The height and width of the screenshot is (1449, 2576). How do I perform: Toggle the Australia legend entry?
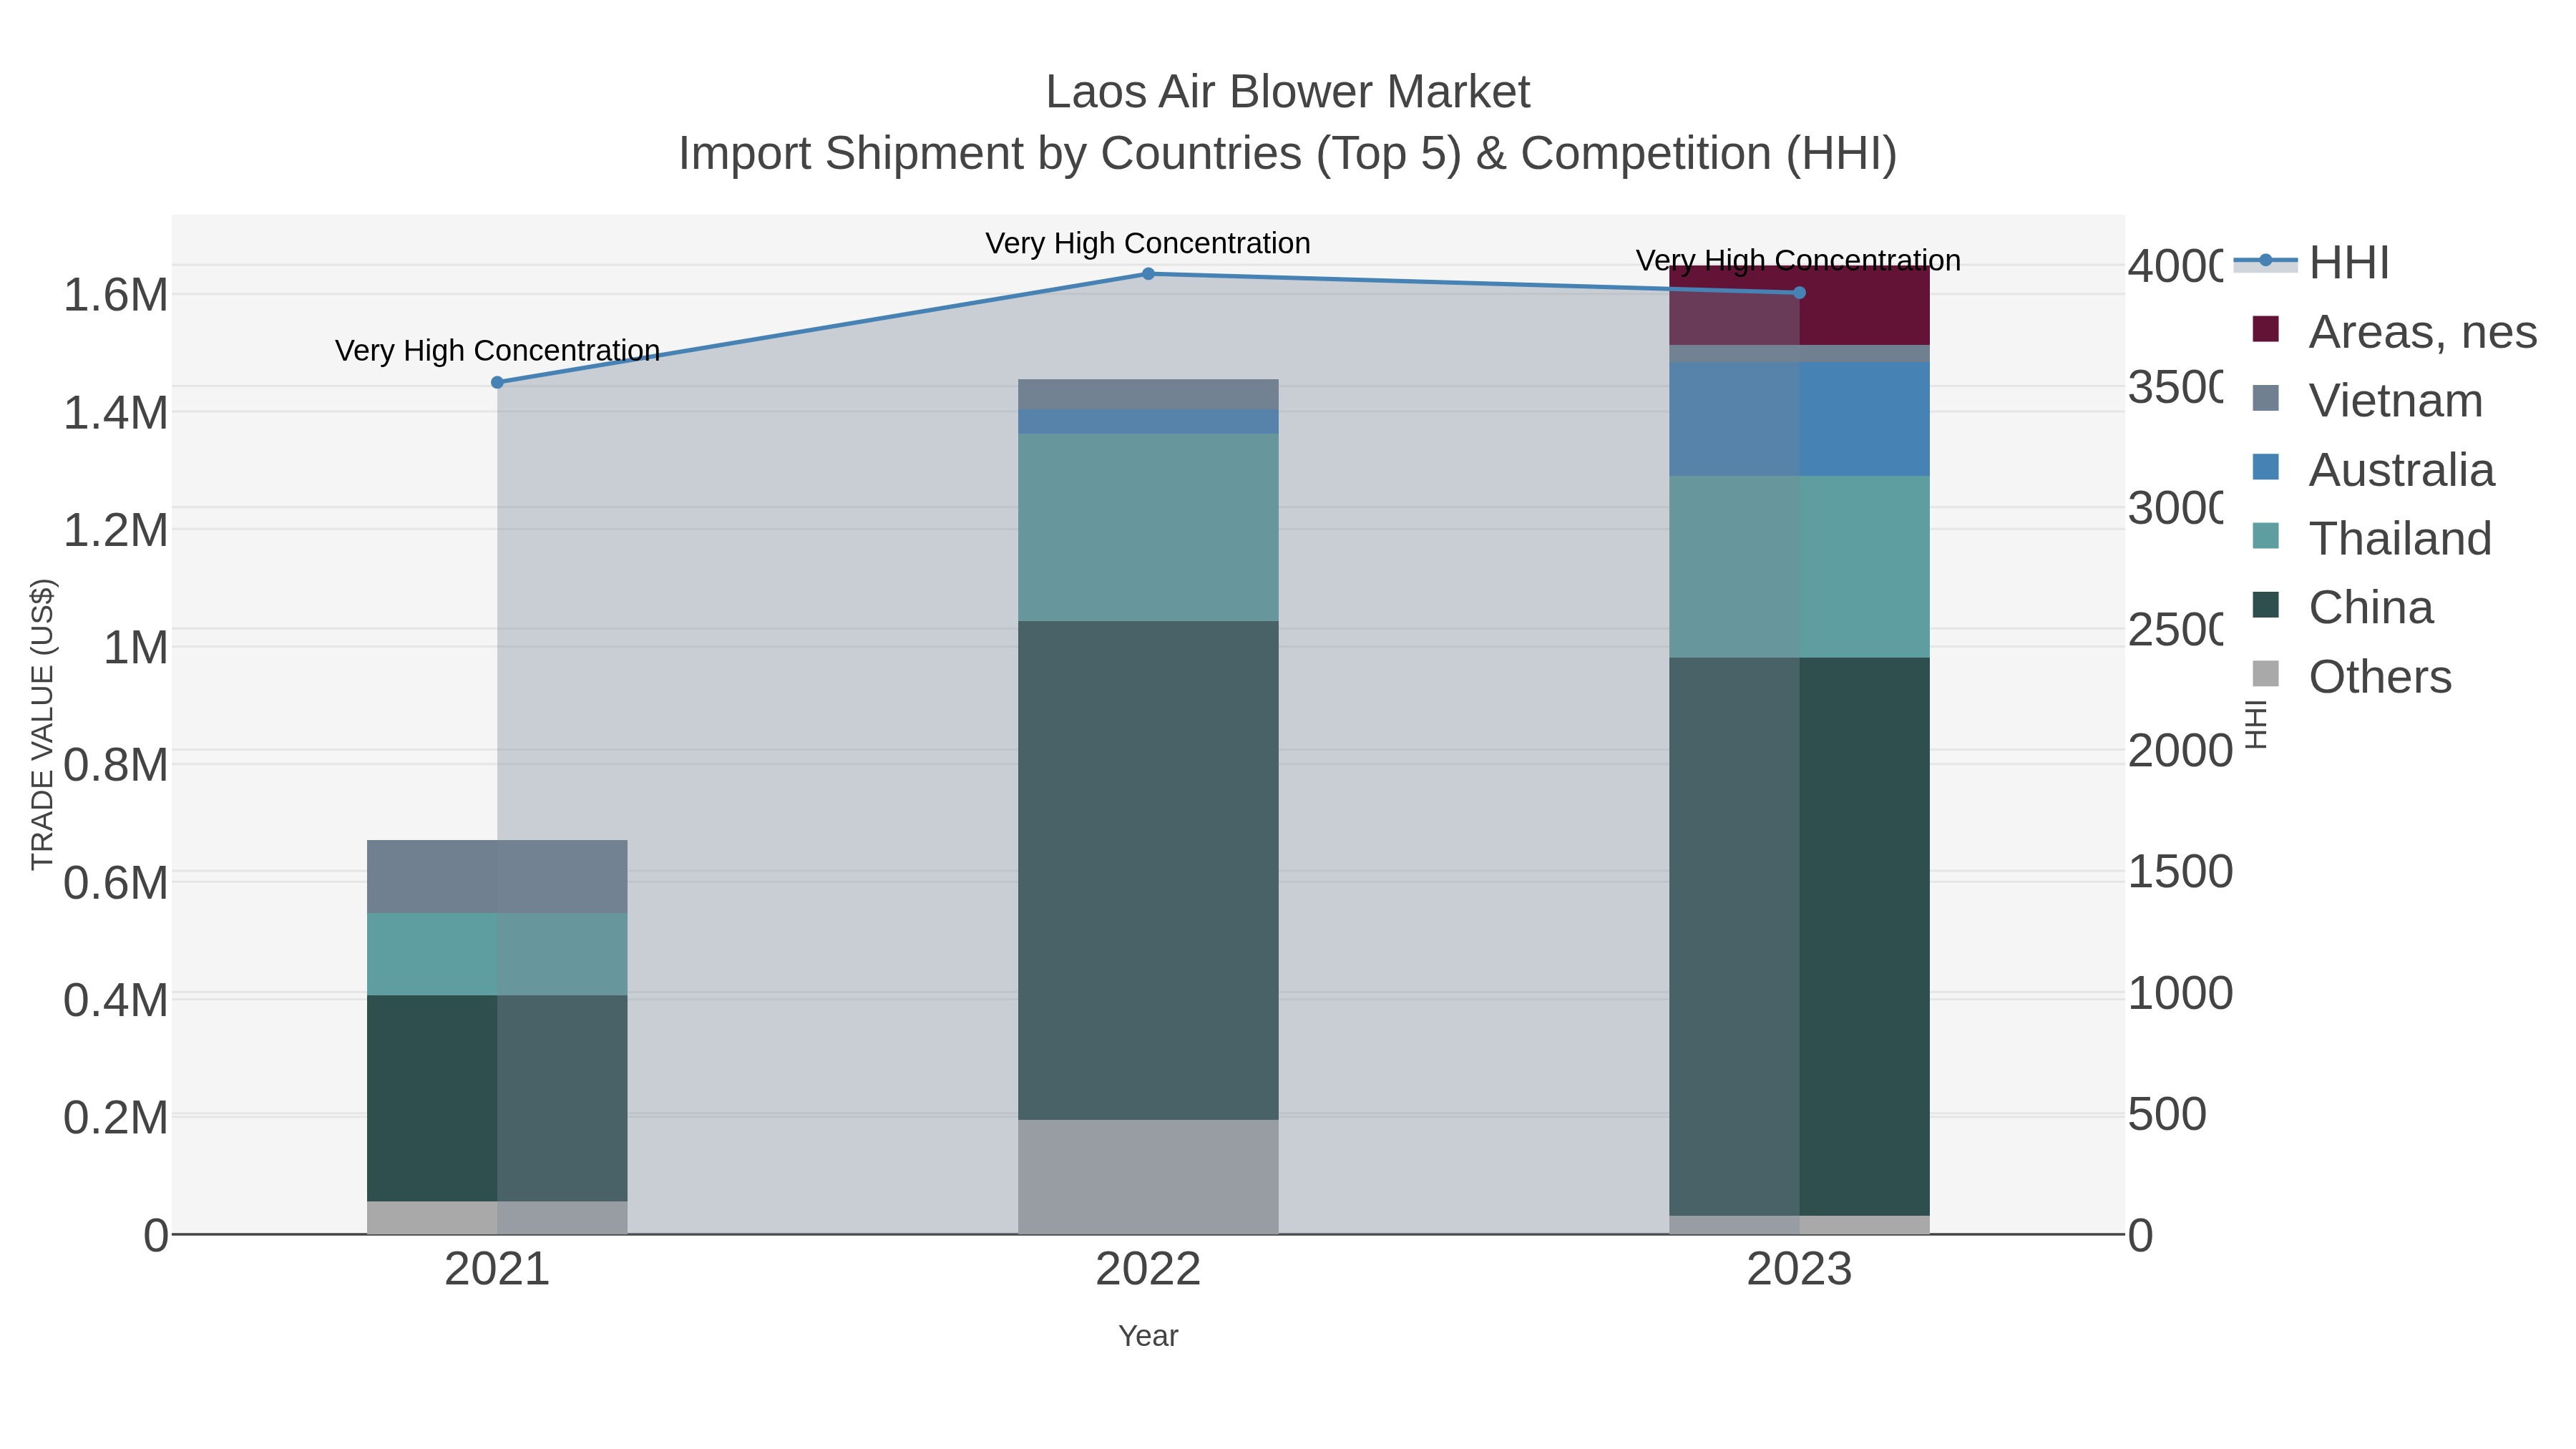(2373, 469)
